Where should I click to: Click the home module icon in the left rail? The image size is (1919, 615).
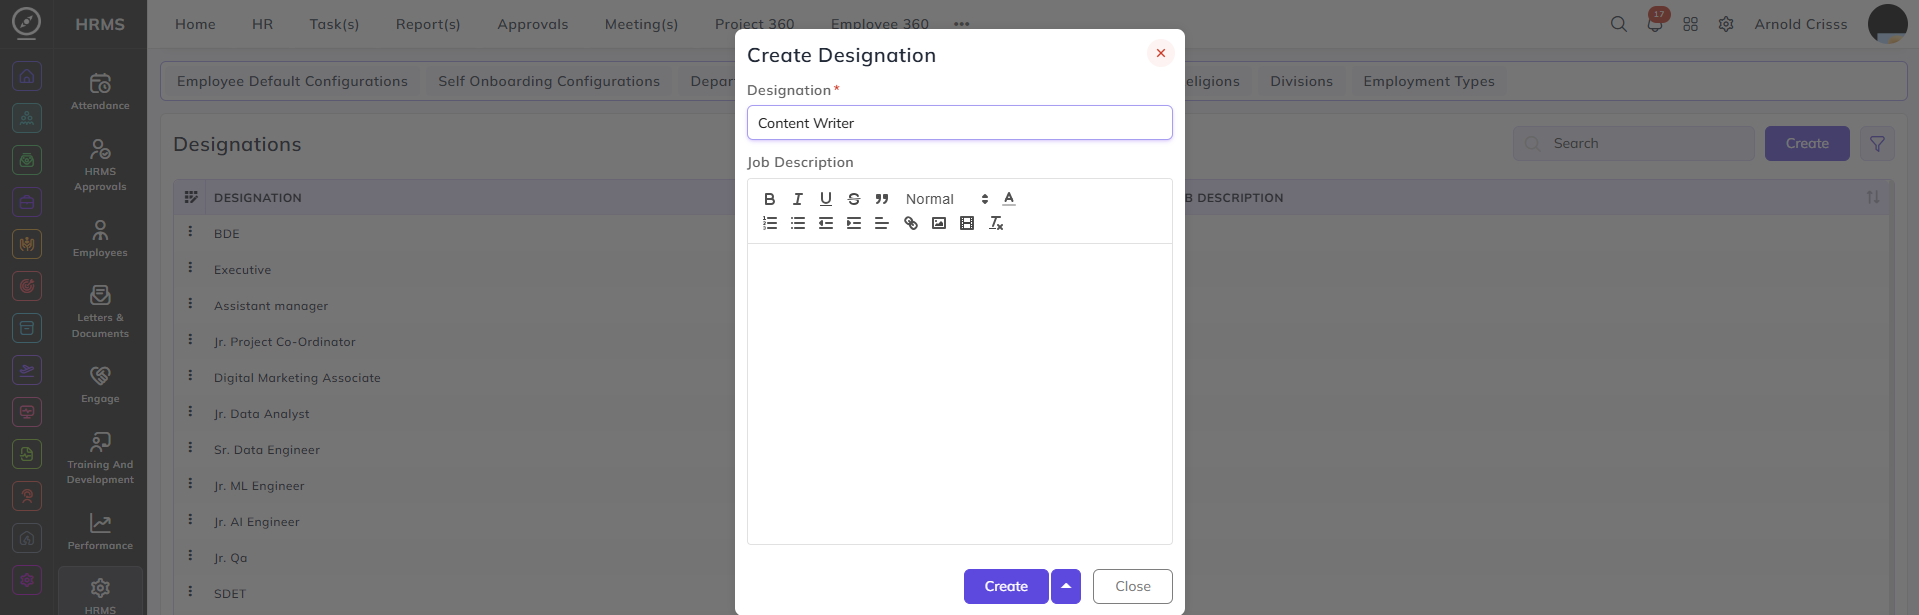27,76
